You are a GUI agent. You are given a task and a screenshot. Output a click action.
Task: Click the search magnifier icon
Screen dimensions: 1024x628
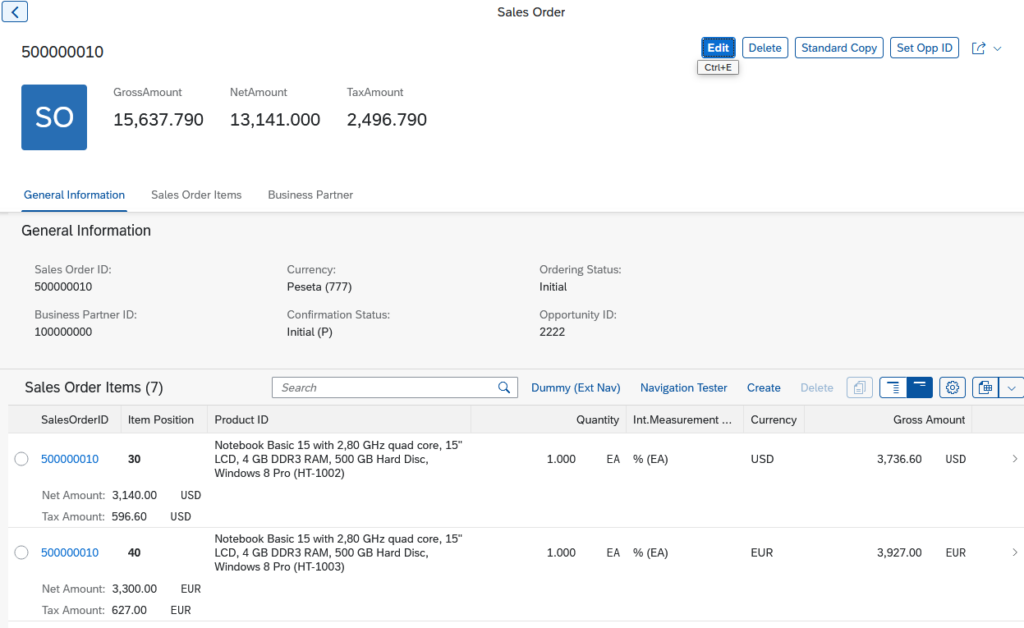[505, 388]
